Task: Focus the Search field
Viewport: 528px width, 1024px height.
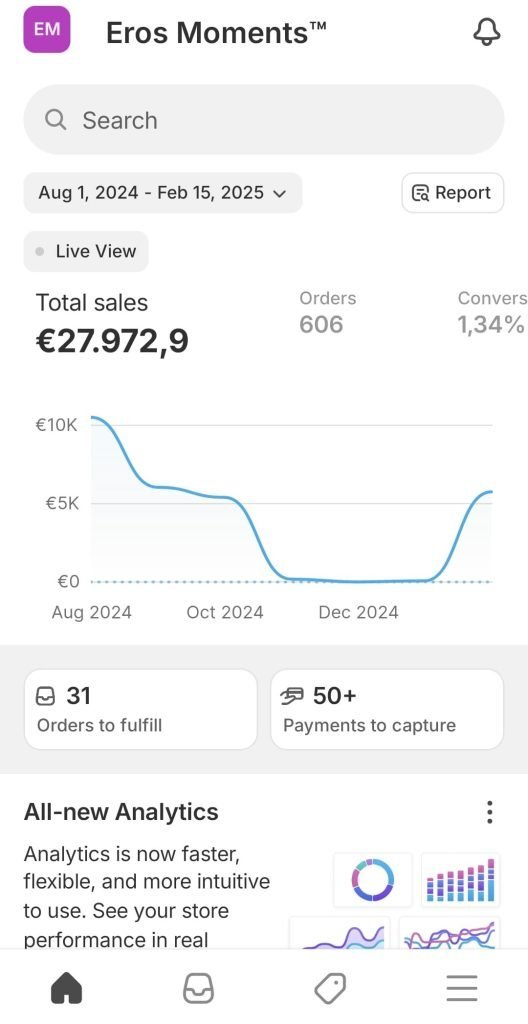Action: click(x=264, y=120)
